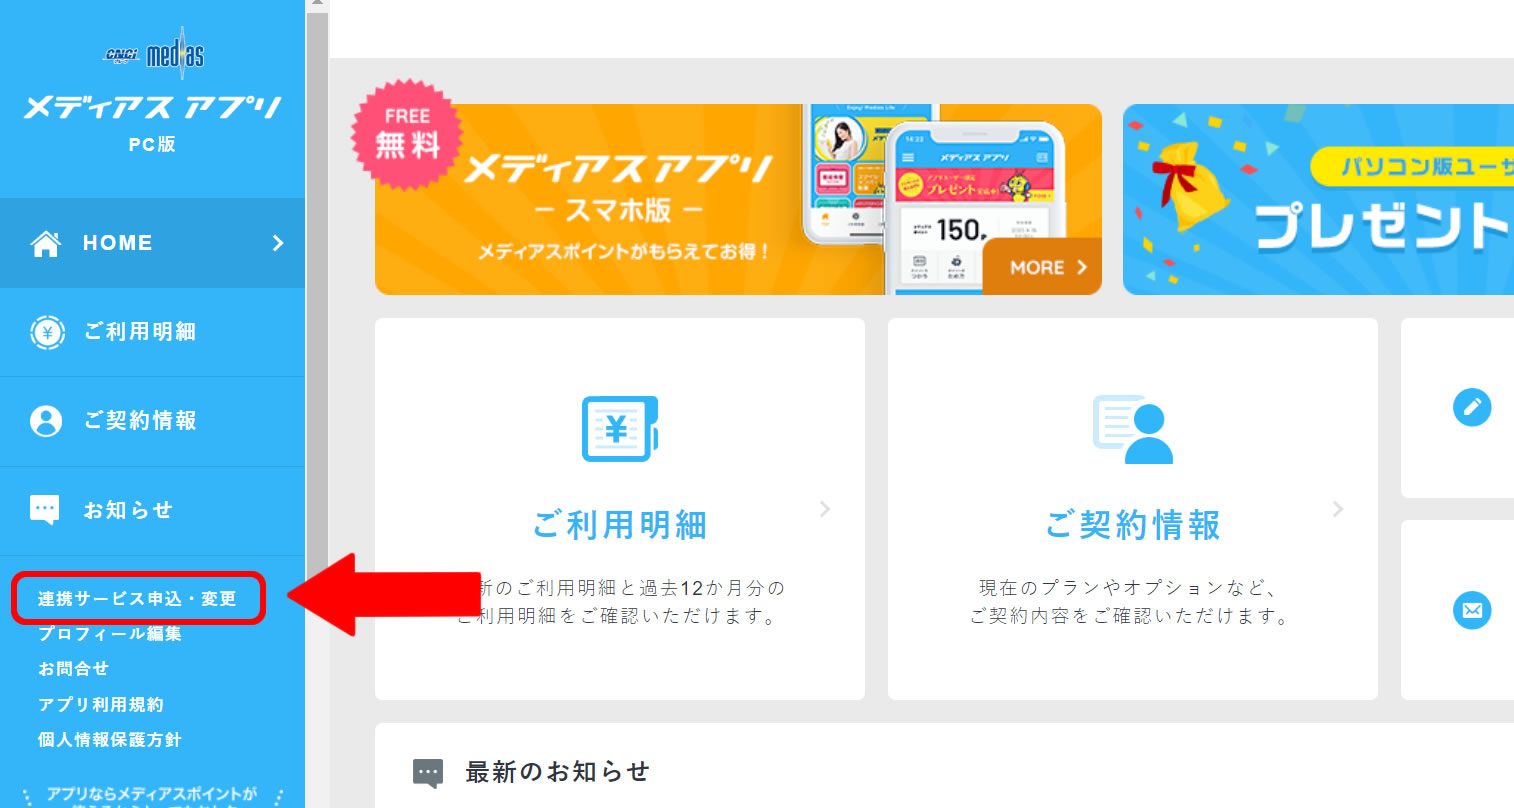Click the yen bill icon in ご利用明細 card
This screenshot has width=1514, height=808.
620,429
